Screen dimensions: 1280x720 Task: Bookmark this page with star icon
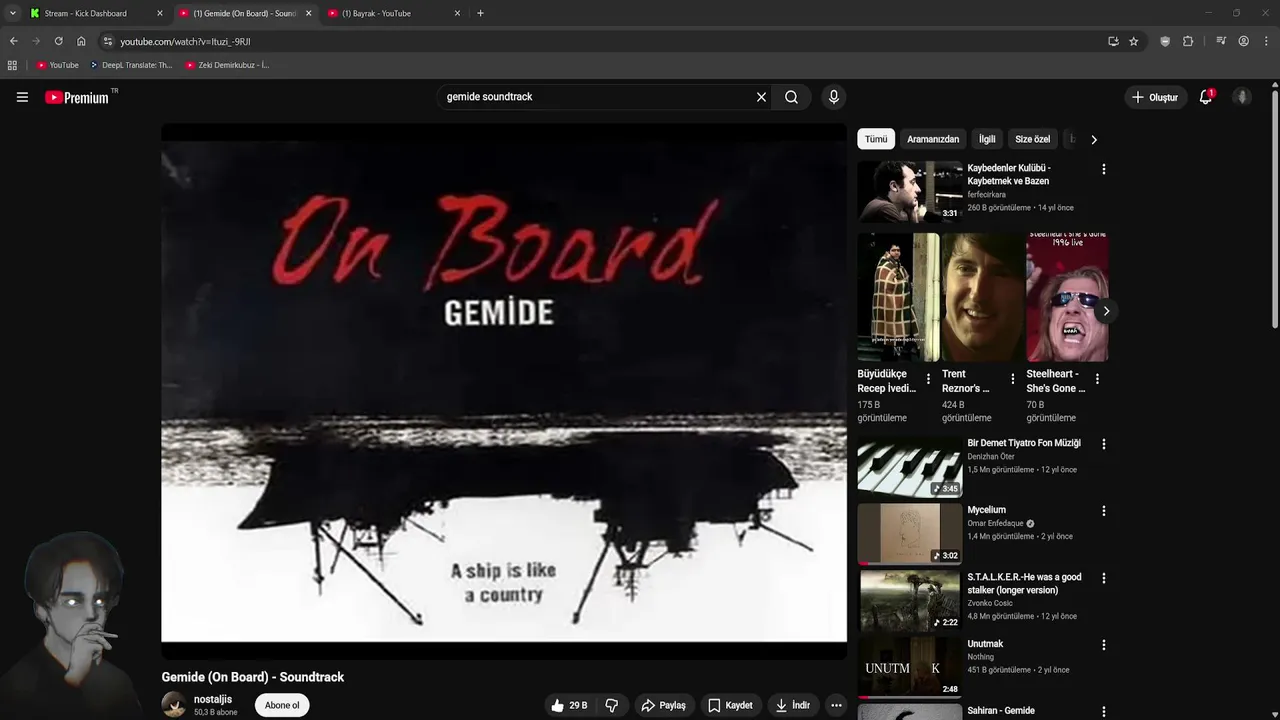(1134, 41)
